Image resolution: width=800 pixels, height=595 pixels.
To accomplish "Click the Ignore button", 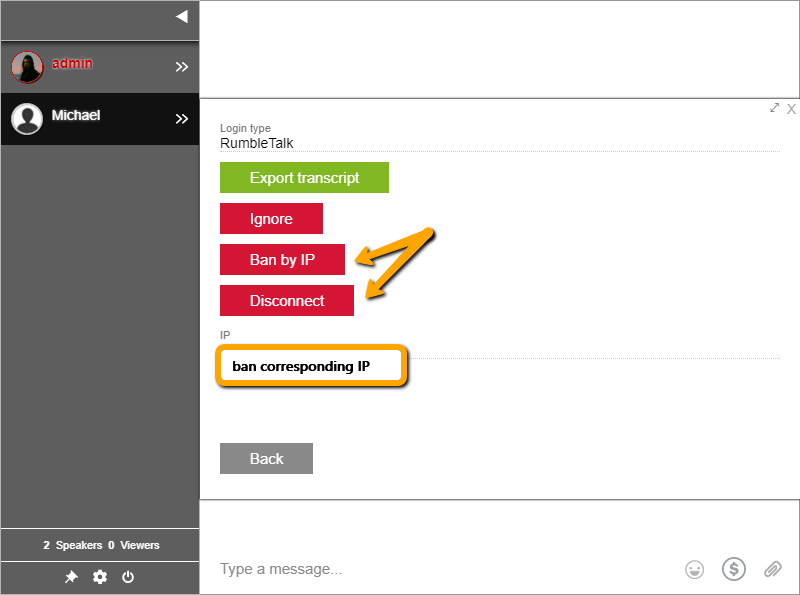I will coord(271,219).
